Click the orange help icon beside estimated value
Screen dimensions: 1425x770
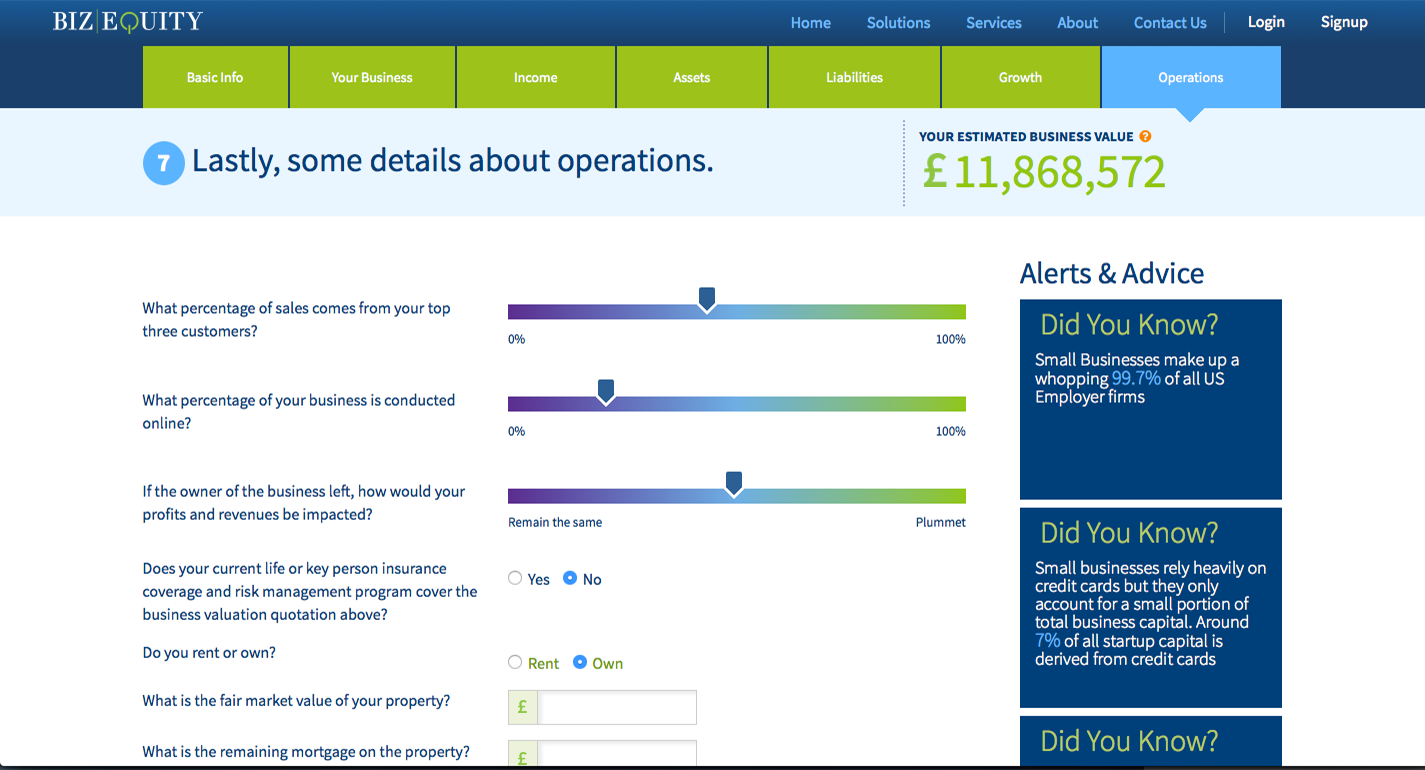click(1145, 136)
